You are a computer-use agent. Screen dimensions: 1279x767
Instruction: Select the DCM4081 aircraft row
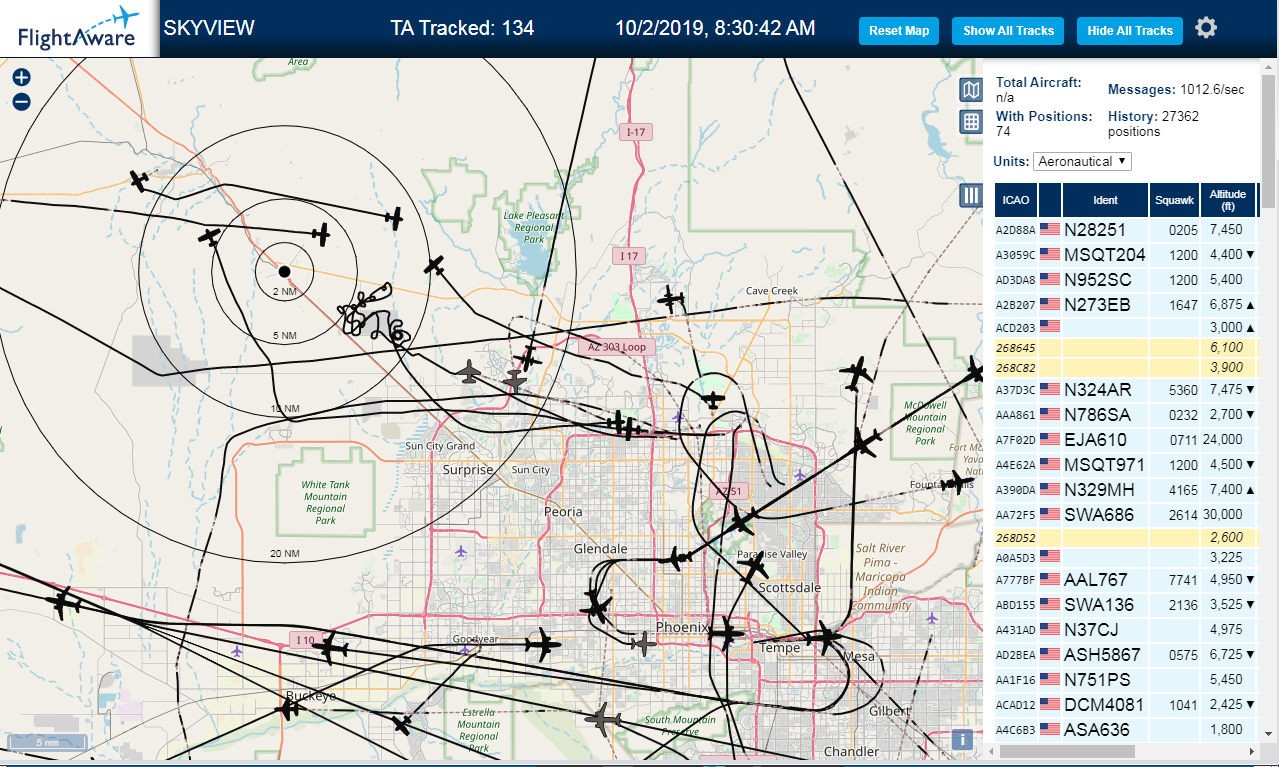(x=1125, y=705)
